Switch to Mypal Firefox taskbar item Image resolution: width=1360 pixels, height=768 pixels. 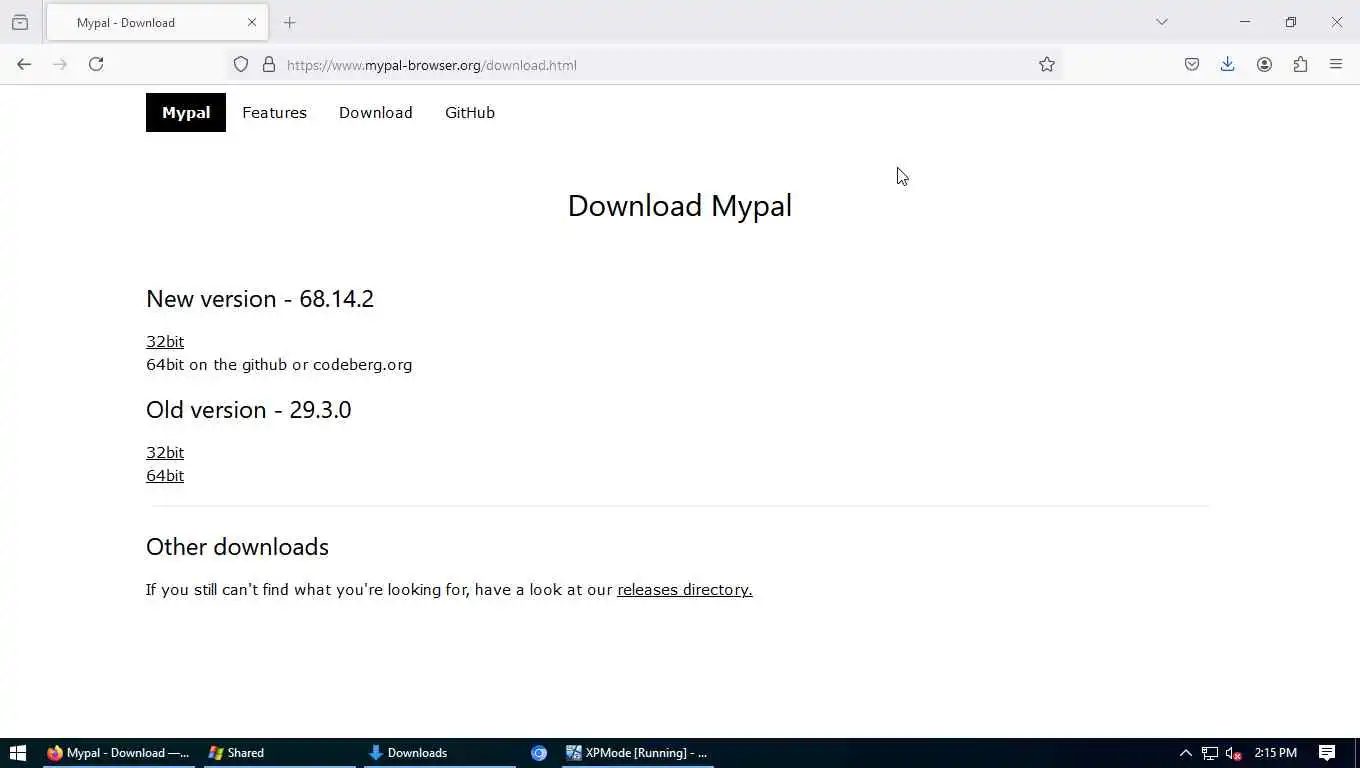(x=119, y=753)
